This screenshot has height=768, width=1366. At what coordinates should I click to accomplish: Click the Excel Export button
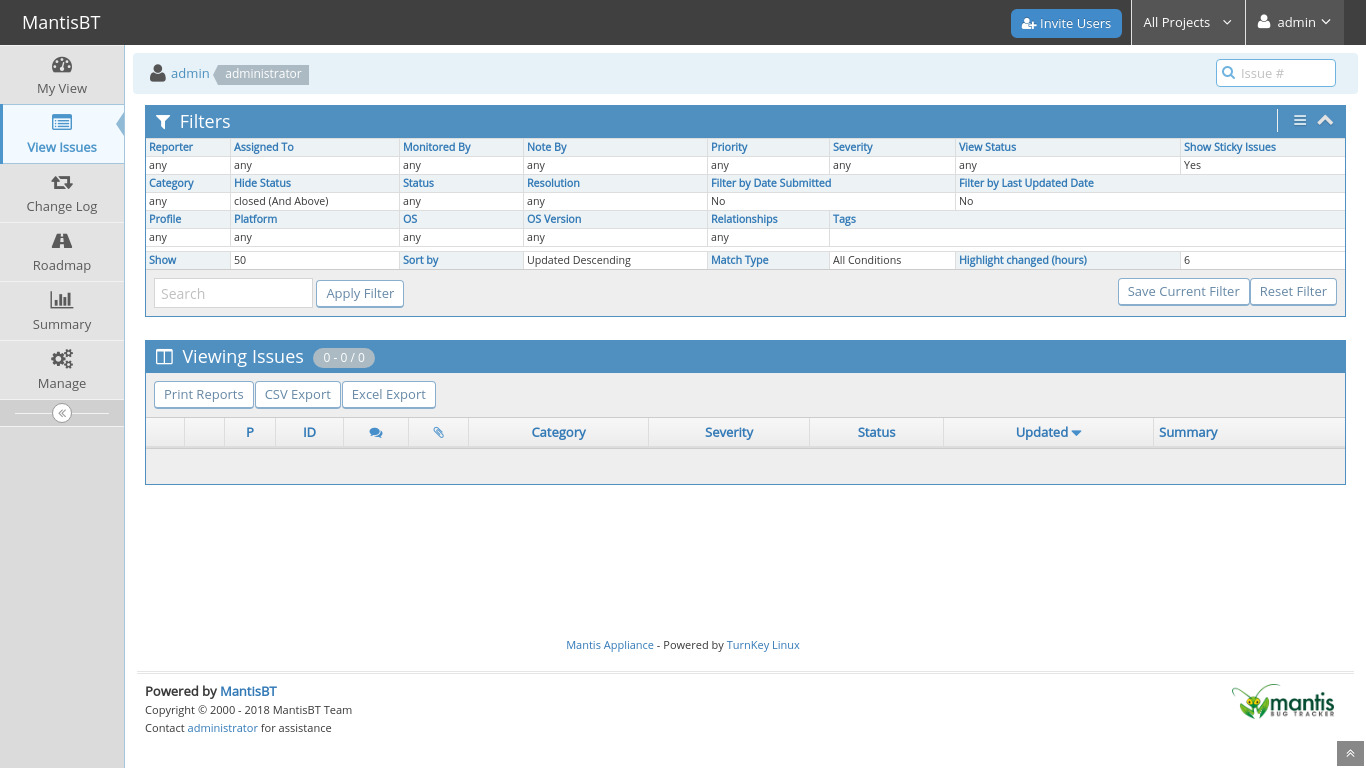coord(389,395)
